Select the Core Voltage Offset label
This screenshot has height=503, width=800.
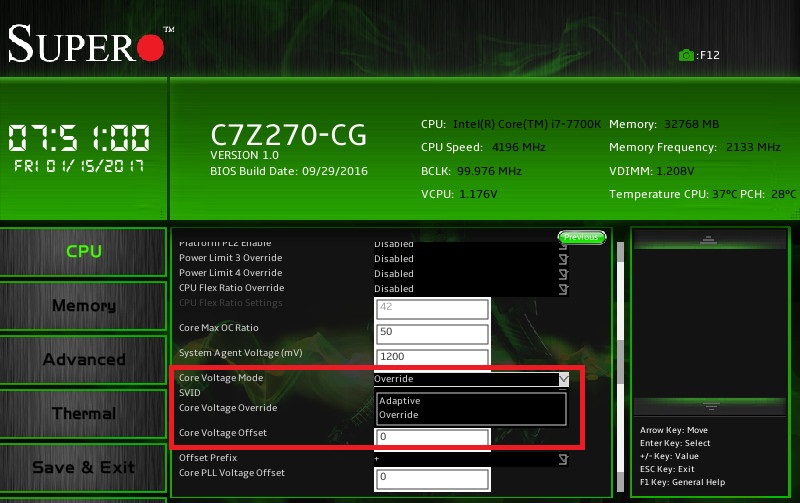coord(223,433)
